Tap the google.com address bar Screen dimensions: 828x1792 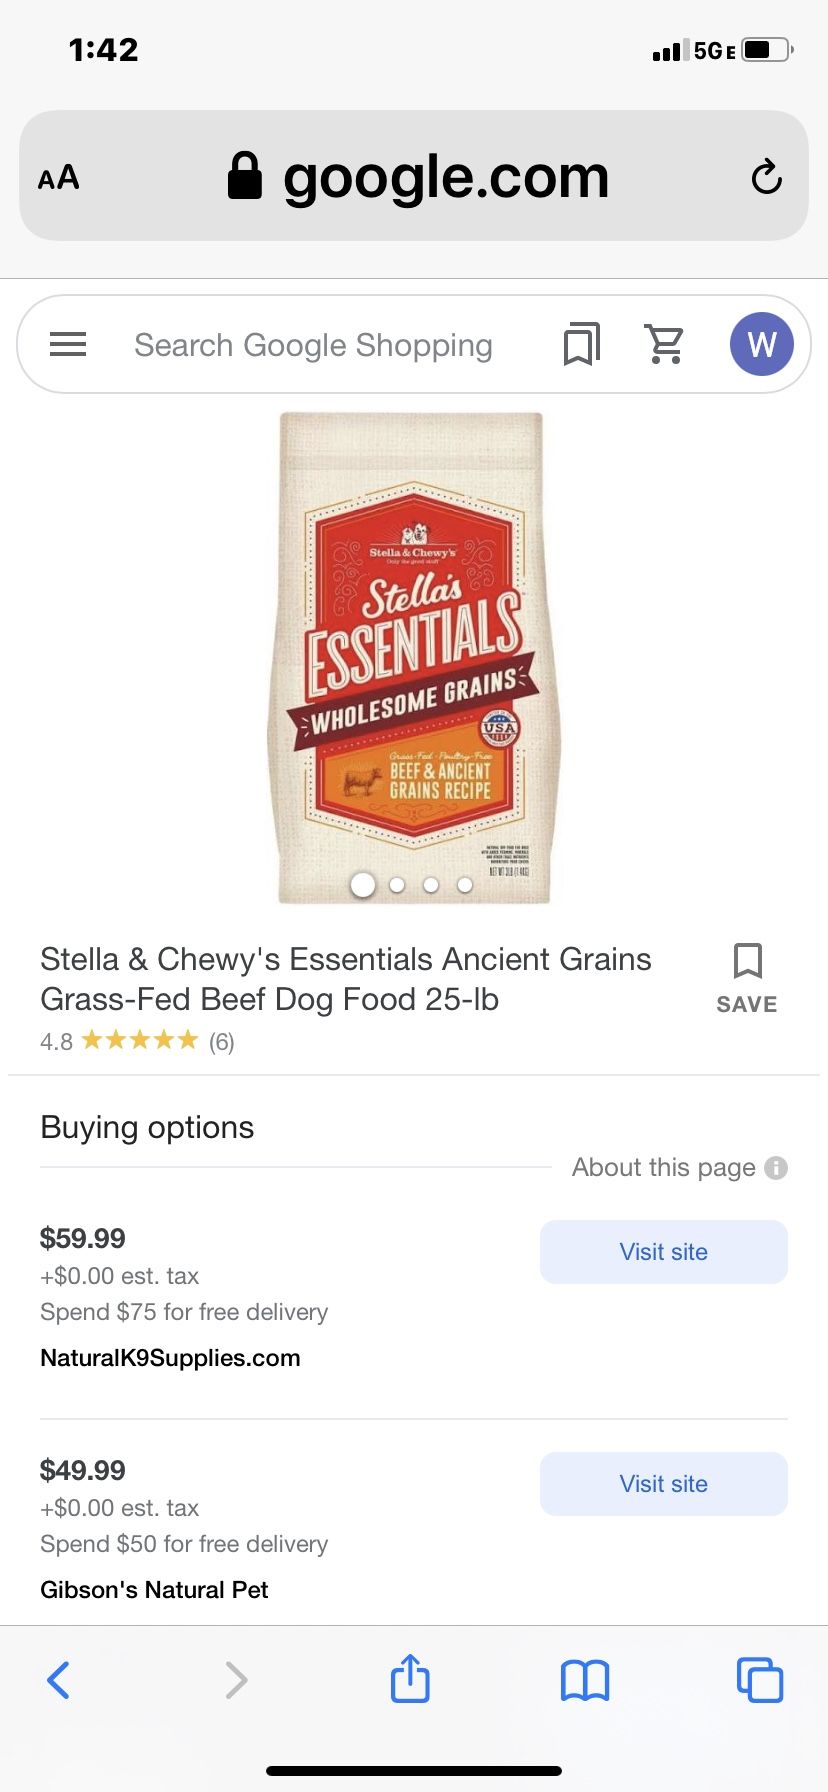(420, 178)
